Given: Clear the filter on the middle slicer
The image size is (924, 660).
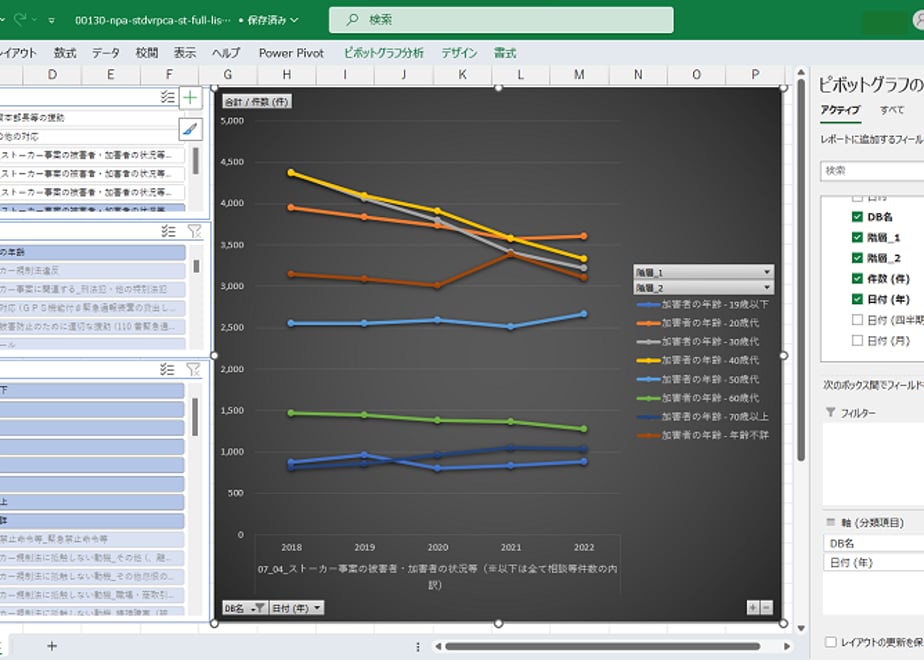Looking at the screenshot, I should tap(194, 231).
